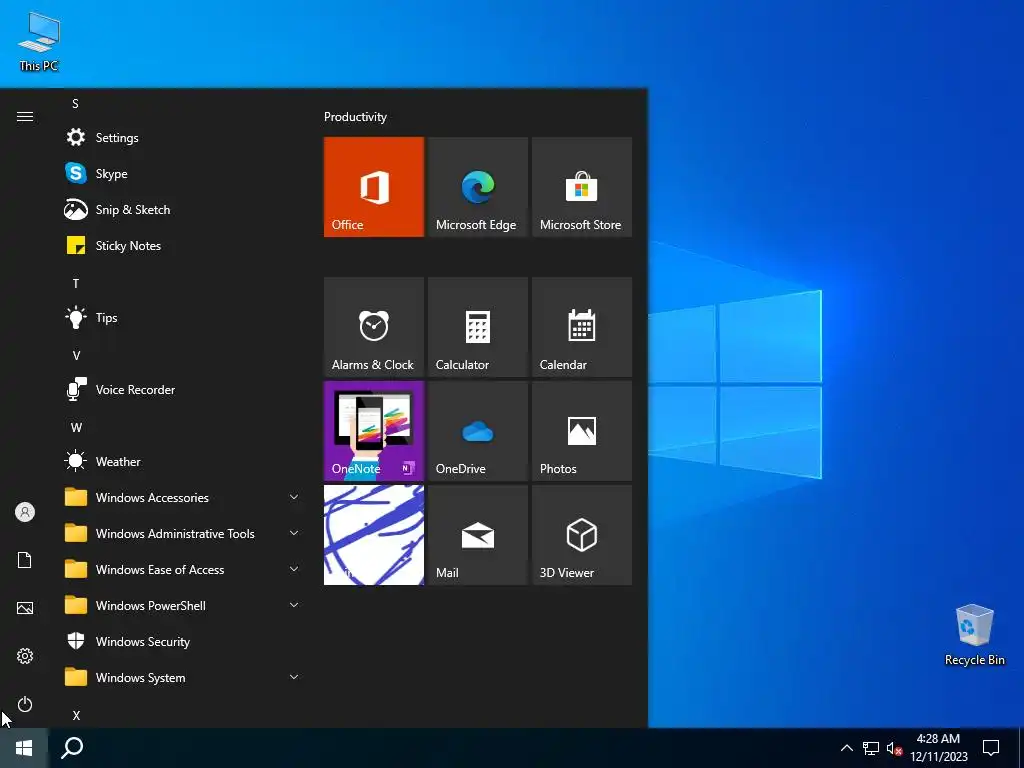Image resolution: width=1024 pixels, height=768 pixels.
Task: Open the Weather app
Action: (183, 462)
